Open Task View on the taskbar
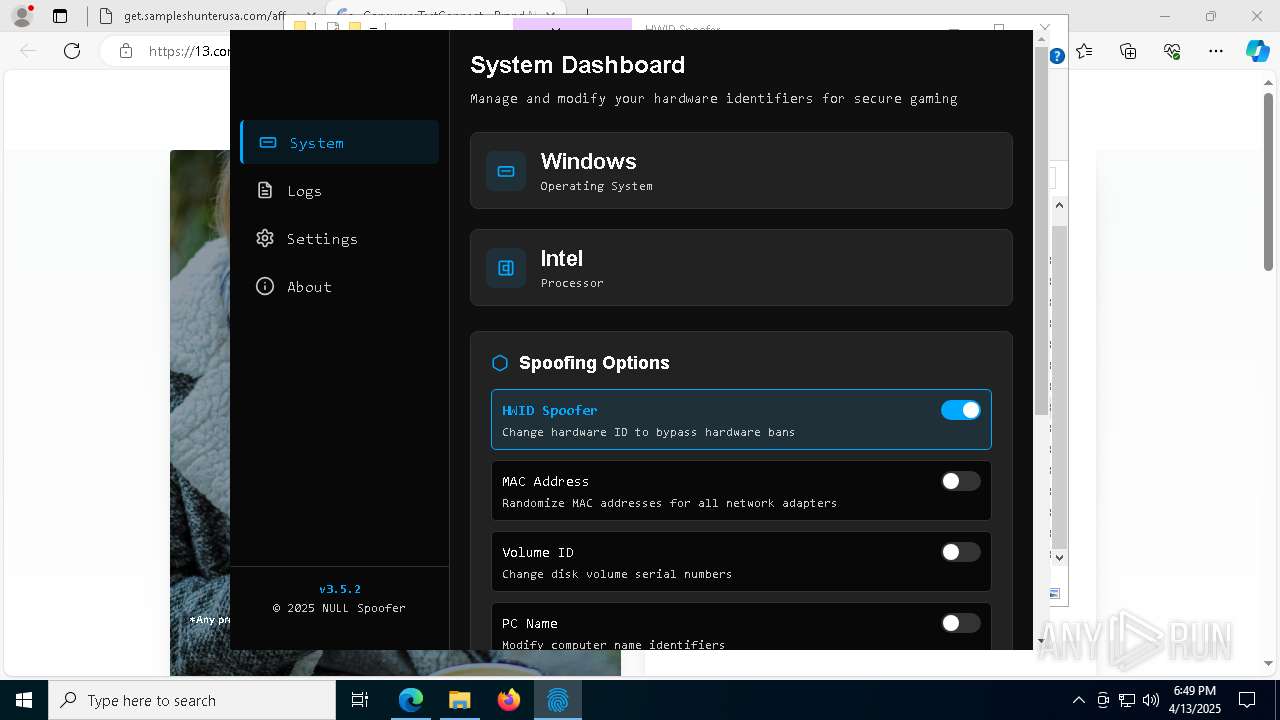 pyautogui.click(x=360, y=700)
